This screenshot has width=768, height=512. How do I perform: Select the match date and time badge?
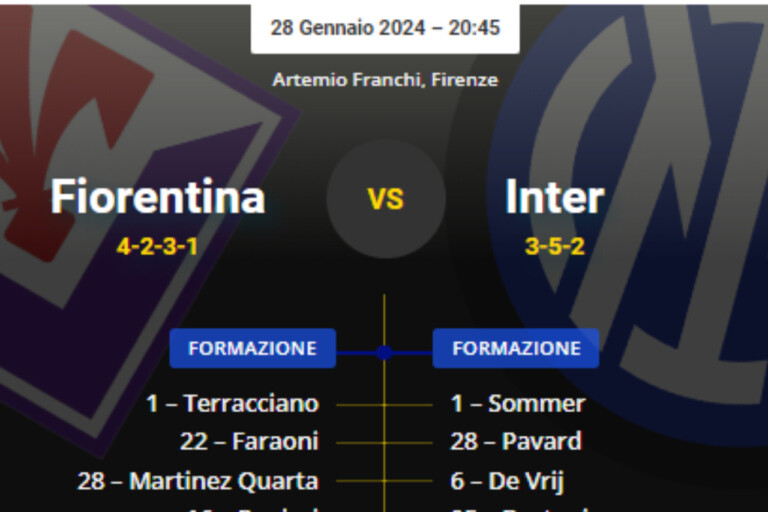(x=385, y=28)
